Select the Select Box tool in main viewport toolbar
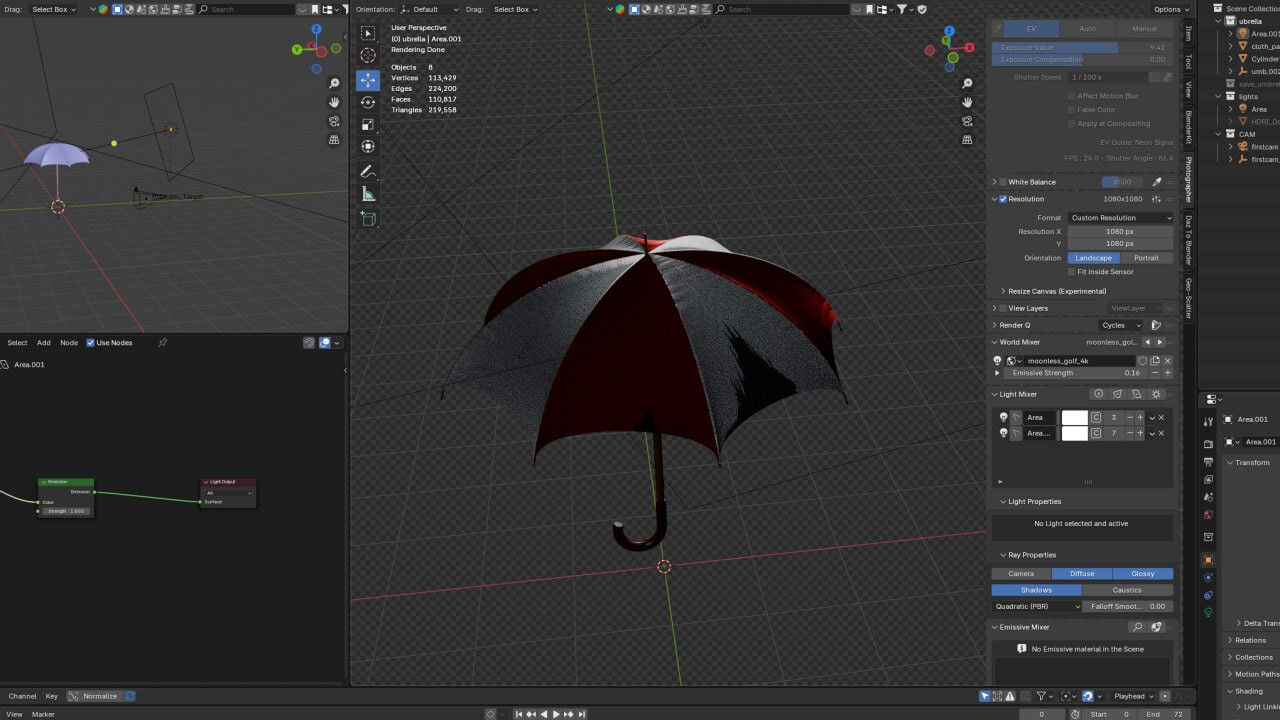 (368, 33)
